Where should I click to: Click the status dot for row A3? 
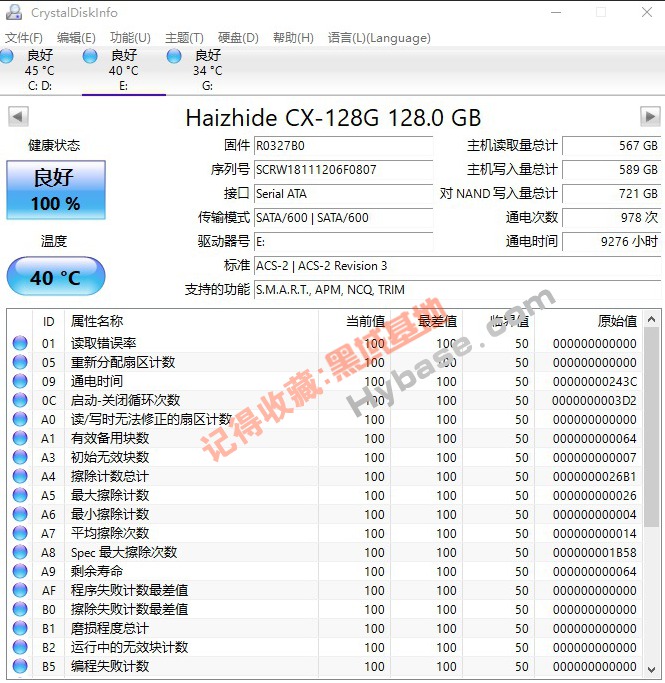coord(20,457)
